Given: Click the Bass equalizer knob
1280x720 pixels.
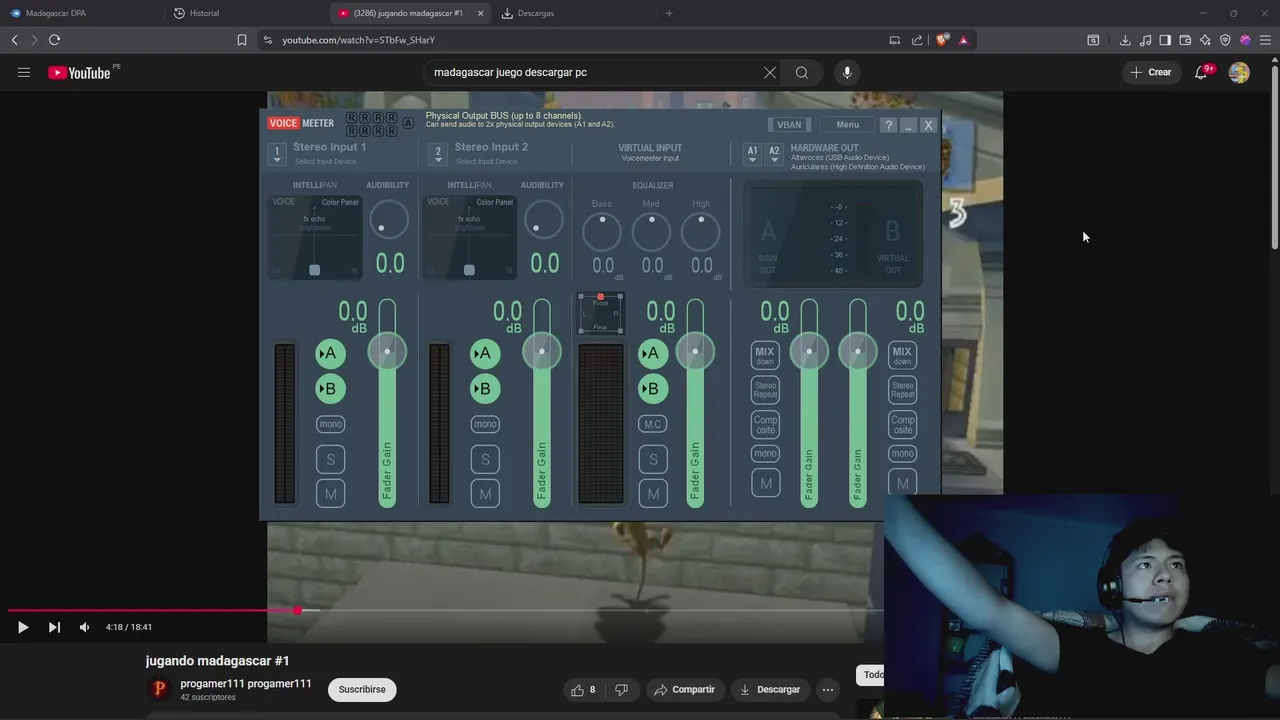Looking at the screenshot, I should tap(602, 232).
